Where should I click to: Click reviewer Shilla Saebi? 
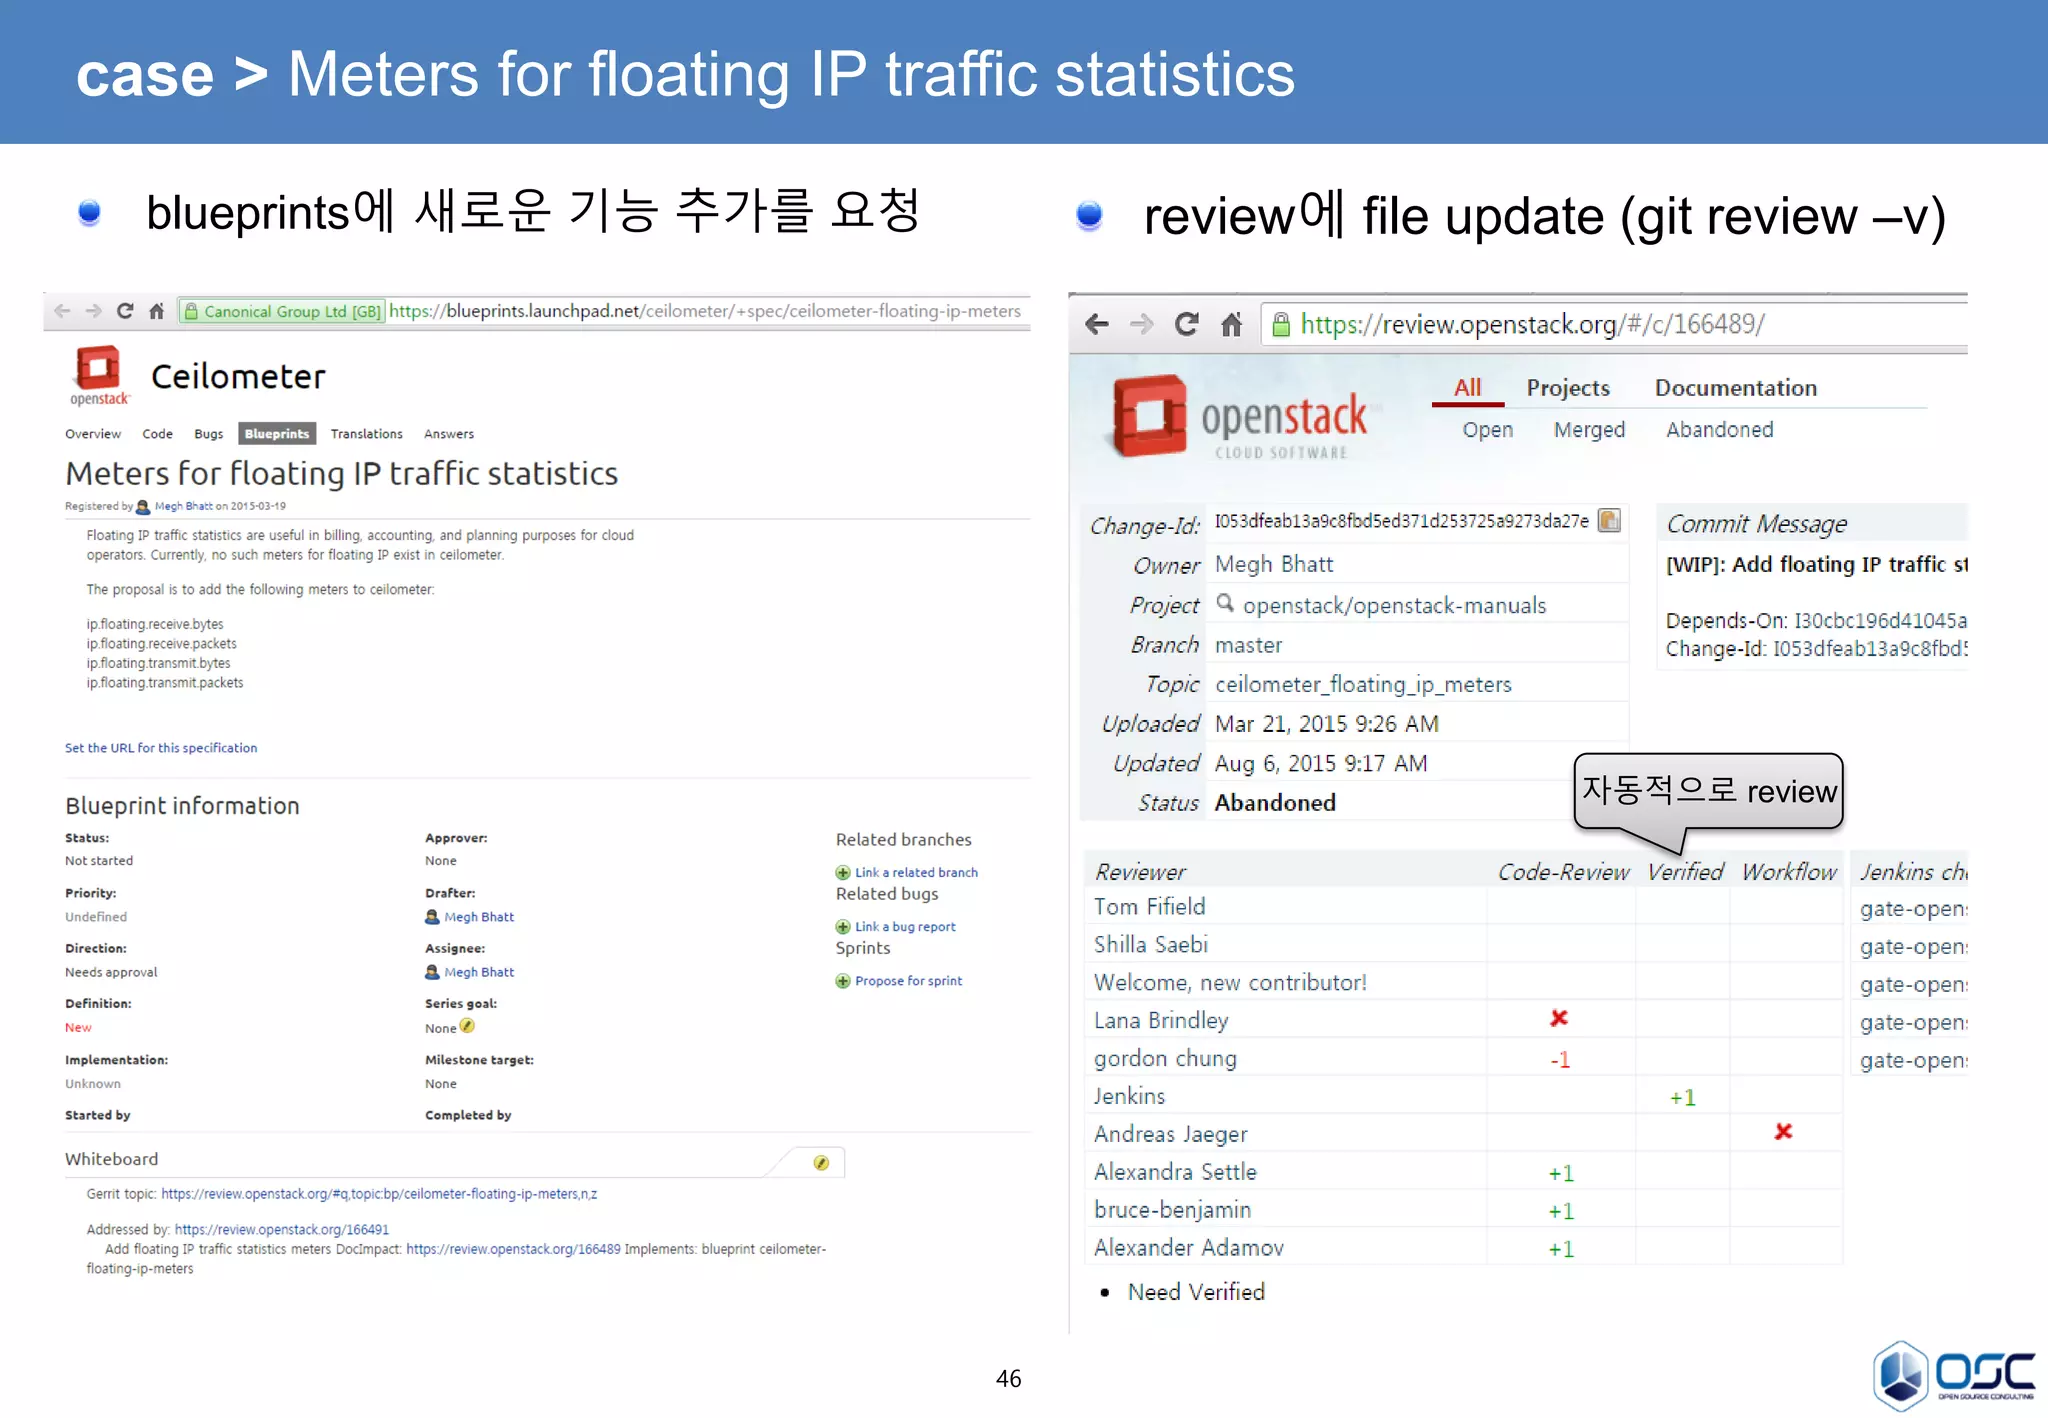coord(1151,945)
